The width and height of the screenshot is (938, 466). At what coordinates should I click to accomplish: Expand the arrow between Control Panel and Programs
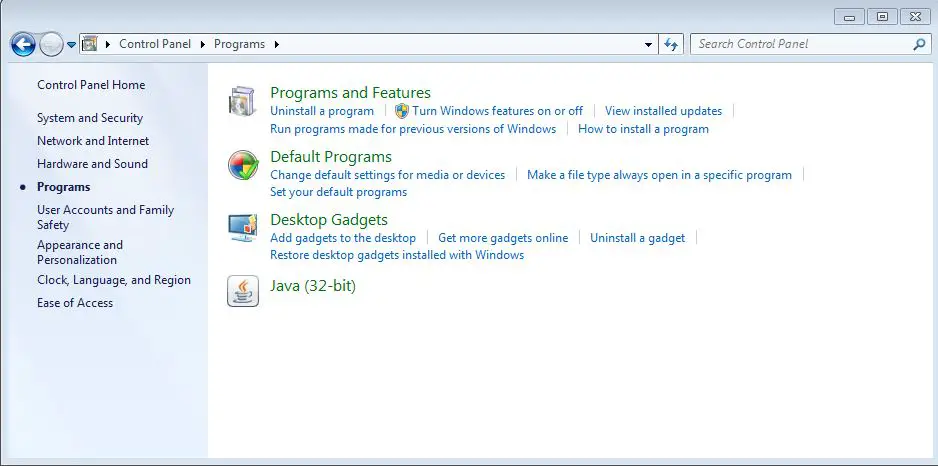pos(203,44)
